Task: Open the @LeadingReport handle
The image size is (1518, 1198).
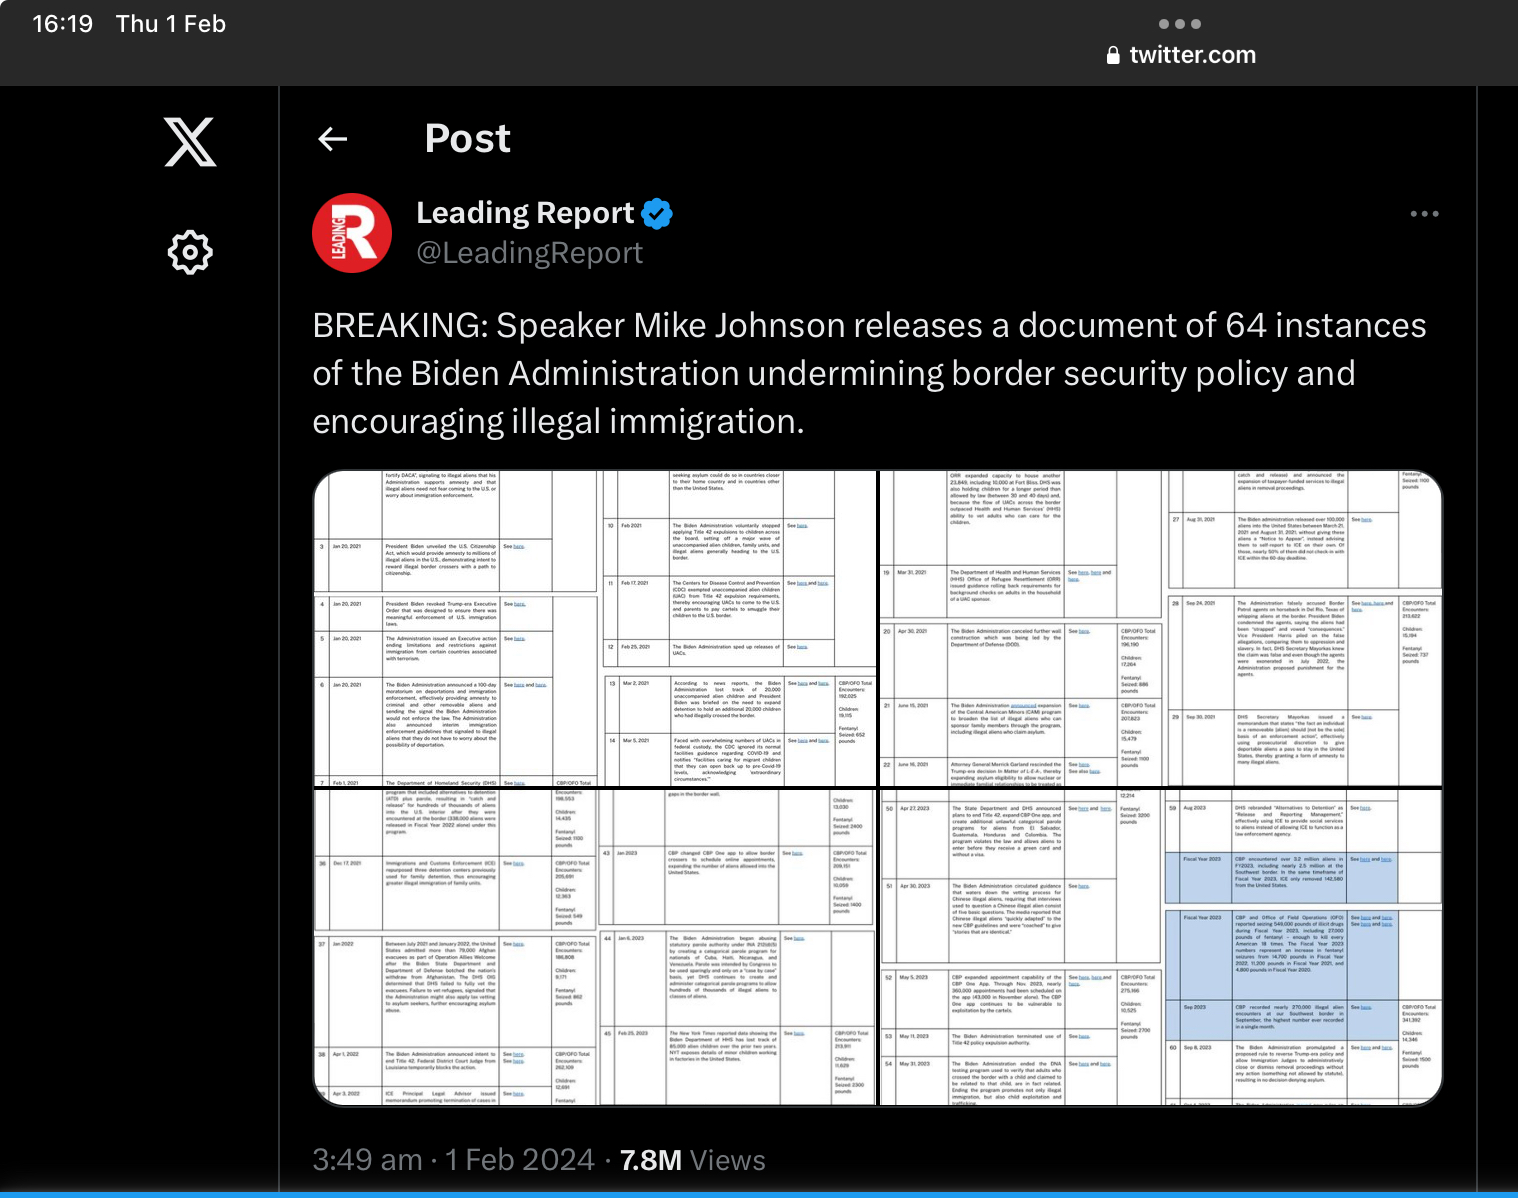Action: point(530,253)
